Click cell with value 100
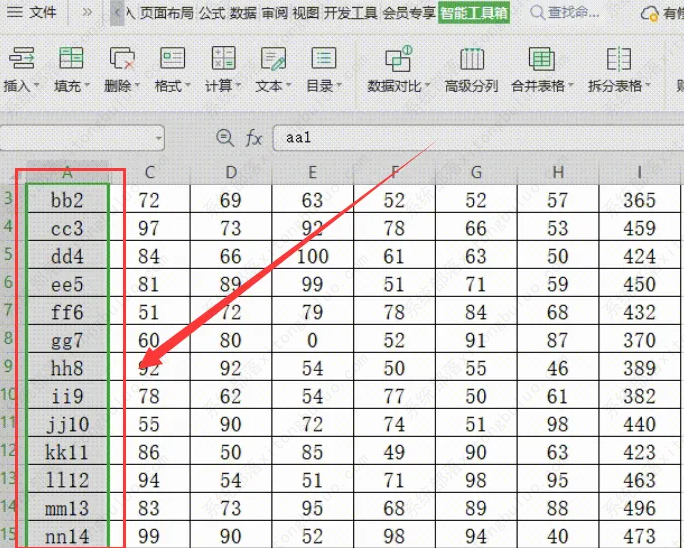 (312, 256)
